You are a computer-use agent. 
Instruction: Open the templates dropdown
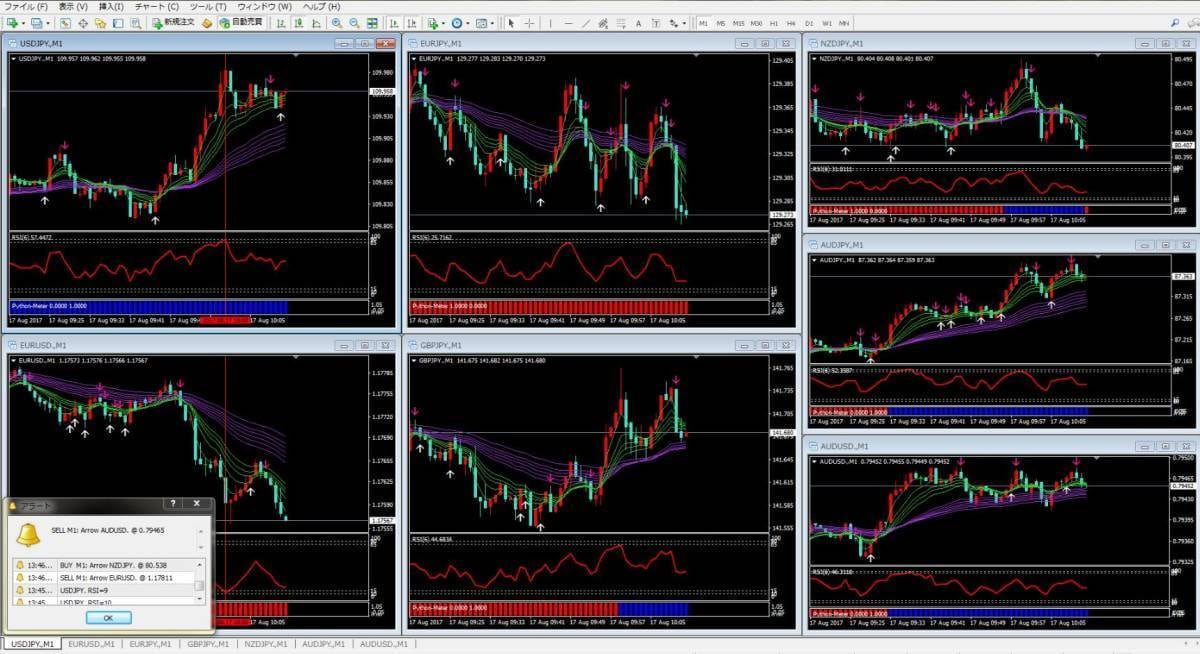pos(486,23)
